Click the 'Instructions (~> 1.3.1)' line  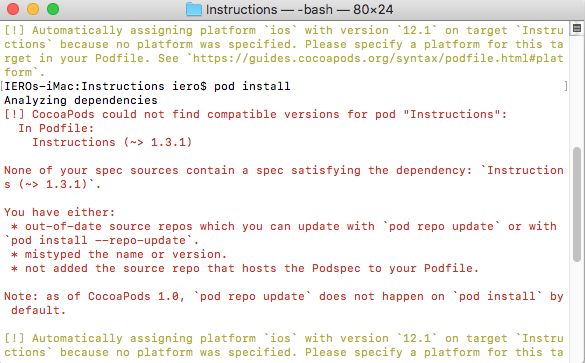tap(112, 143)
